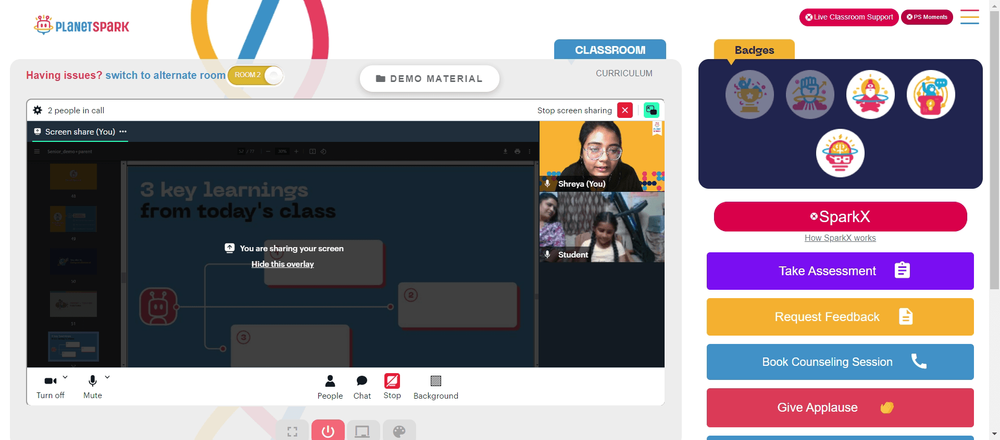
Task: Click red X to stop screen sharing
Action: (x=625, y=110)
